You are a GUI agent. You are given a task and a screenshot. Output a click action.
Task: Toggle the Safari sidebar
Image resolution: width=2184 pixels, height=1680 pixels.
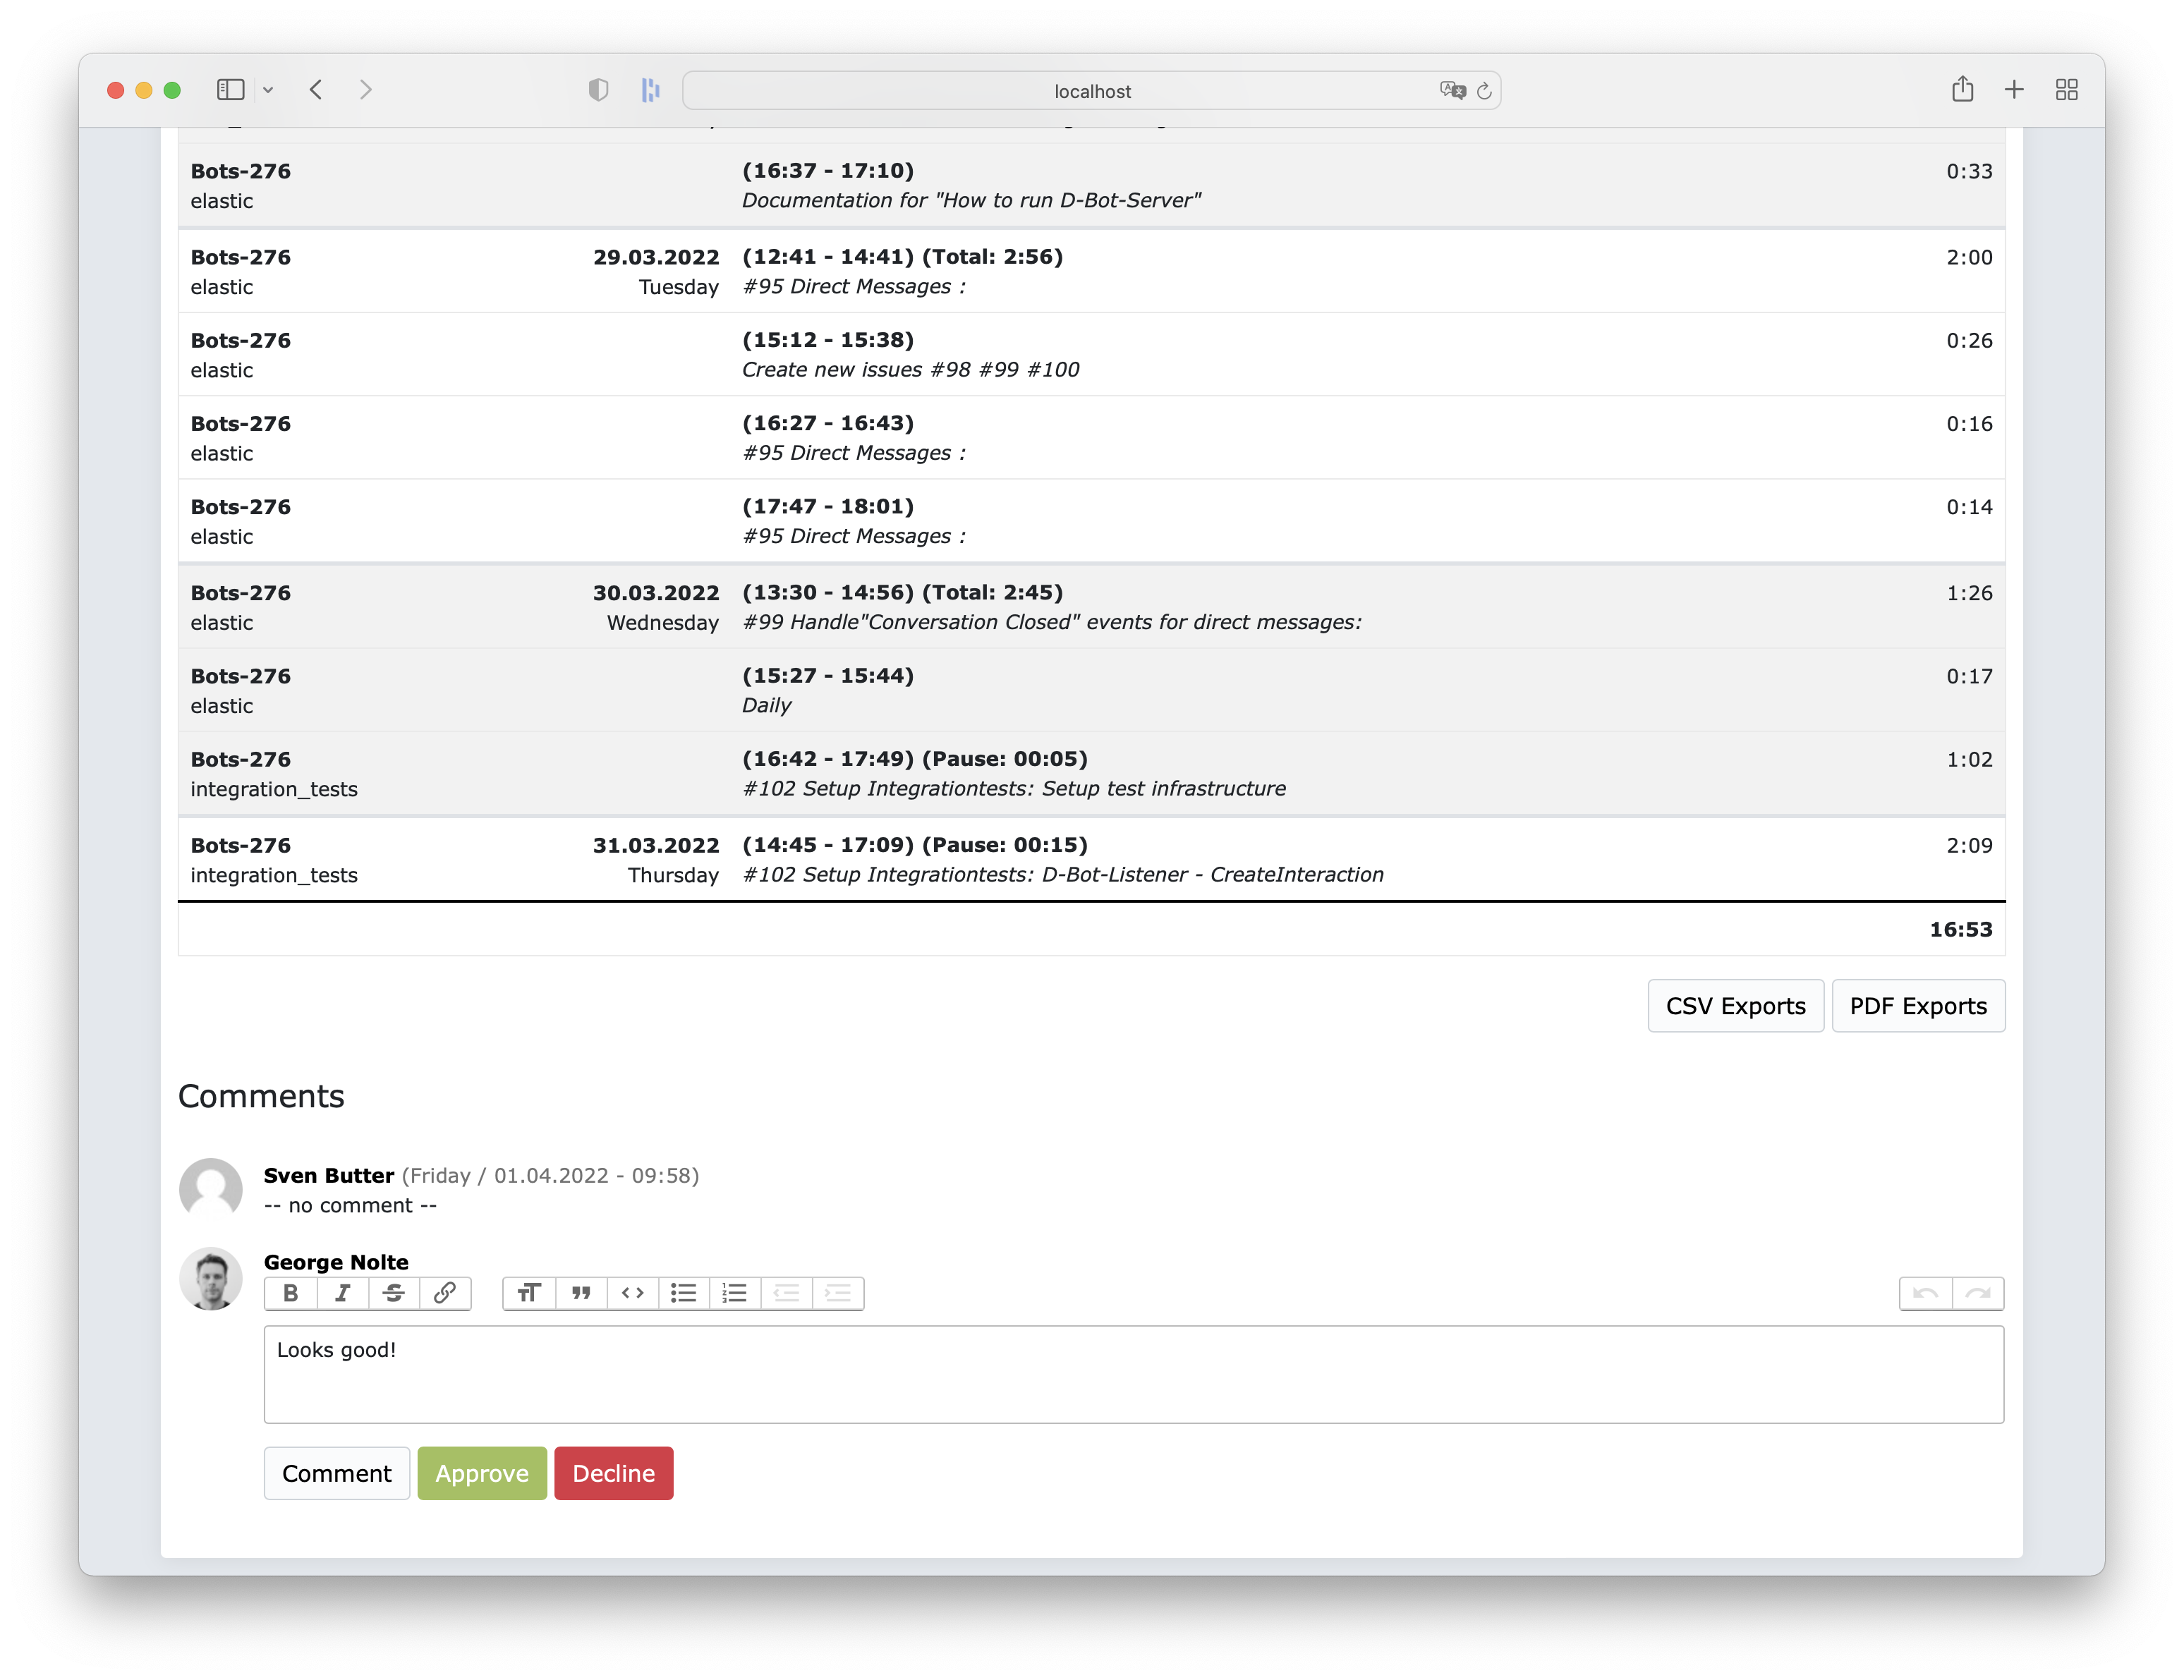pyautogui.click(x=231, y=90)
